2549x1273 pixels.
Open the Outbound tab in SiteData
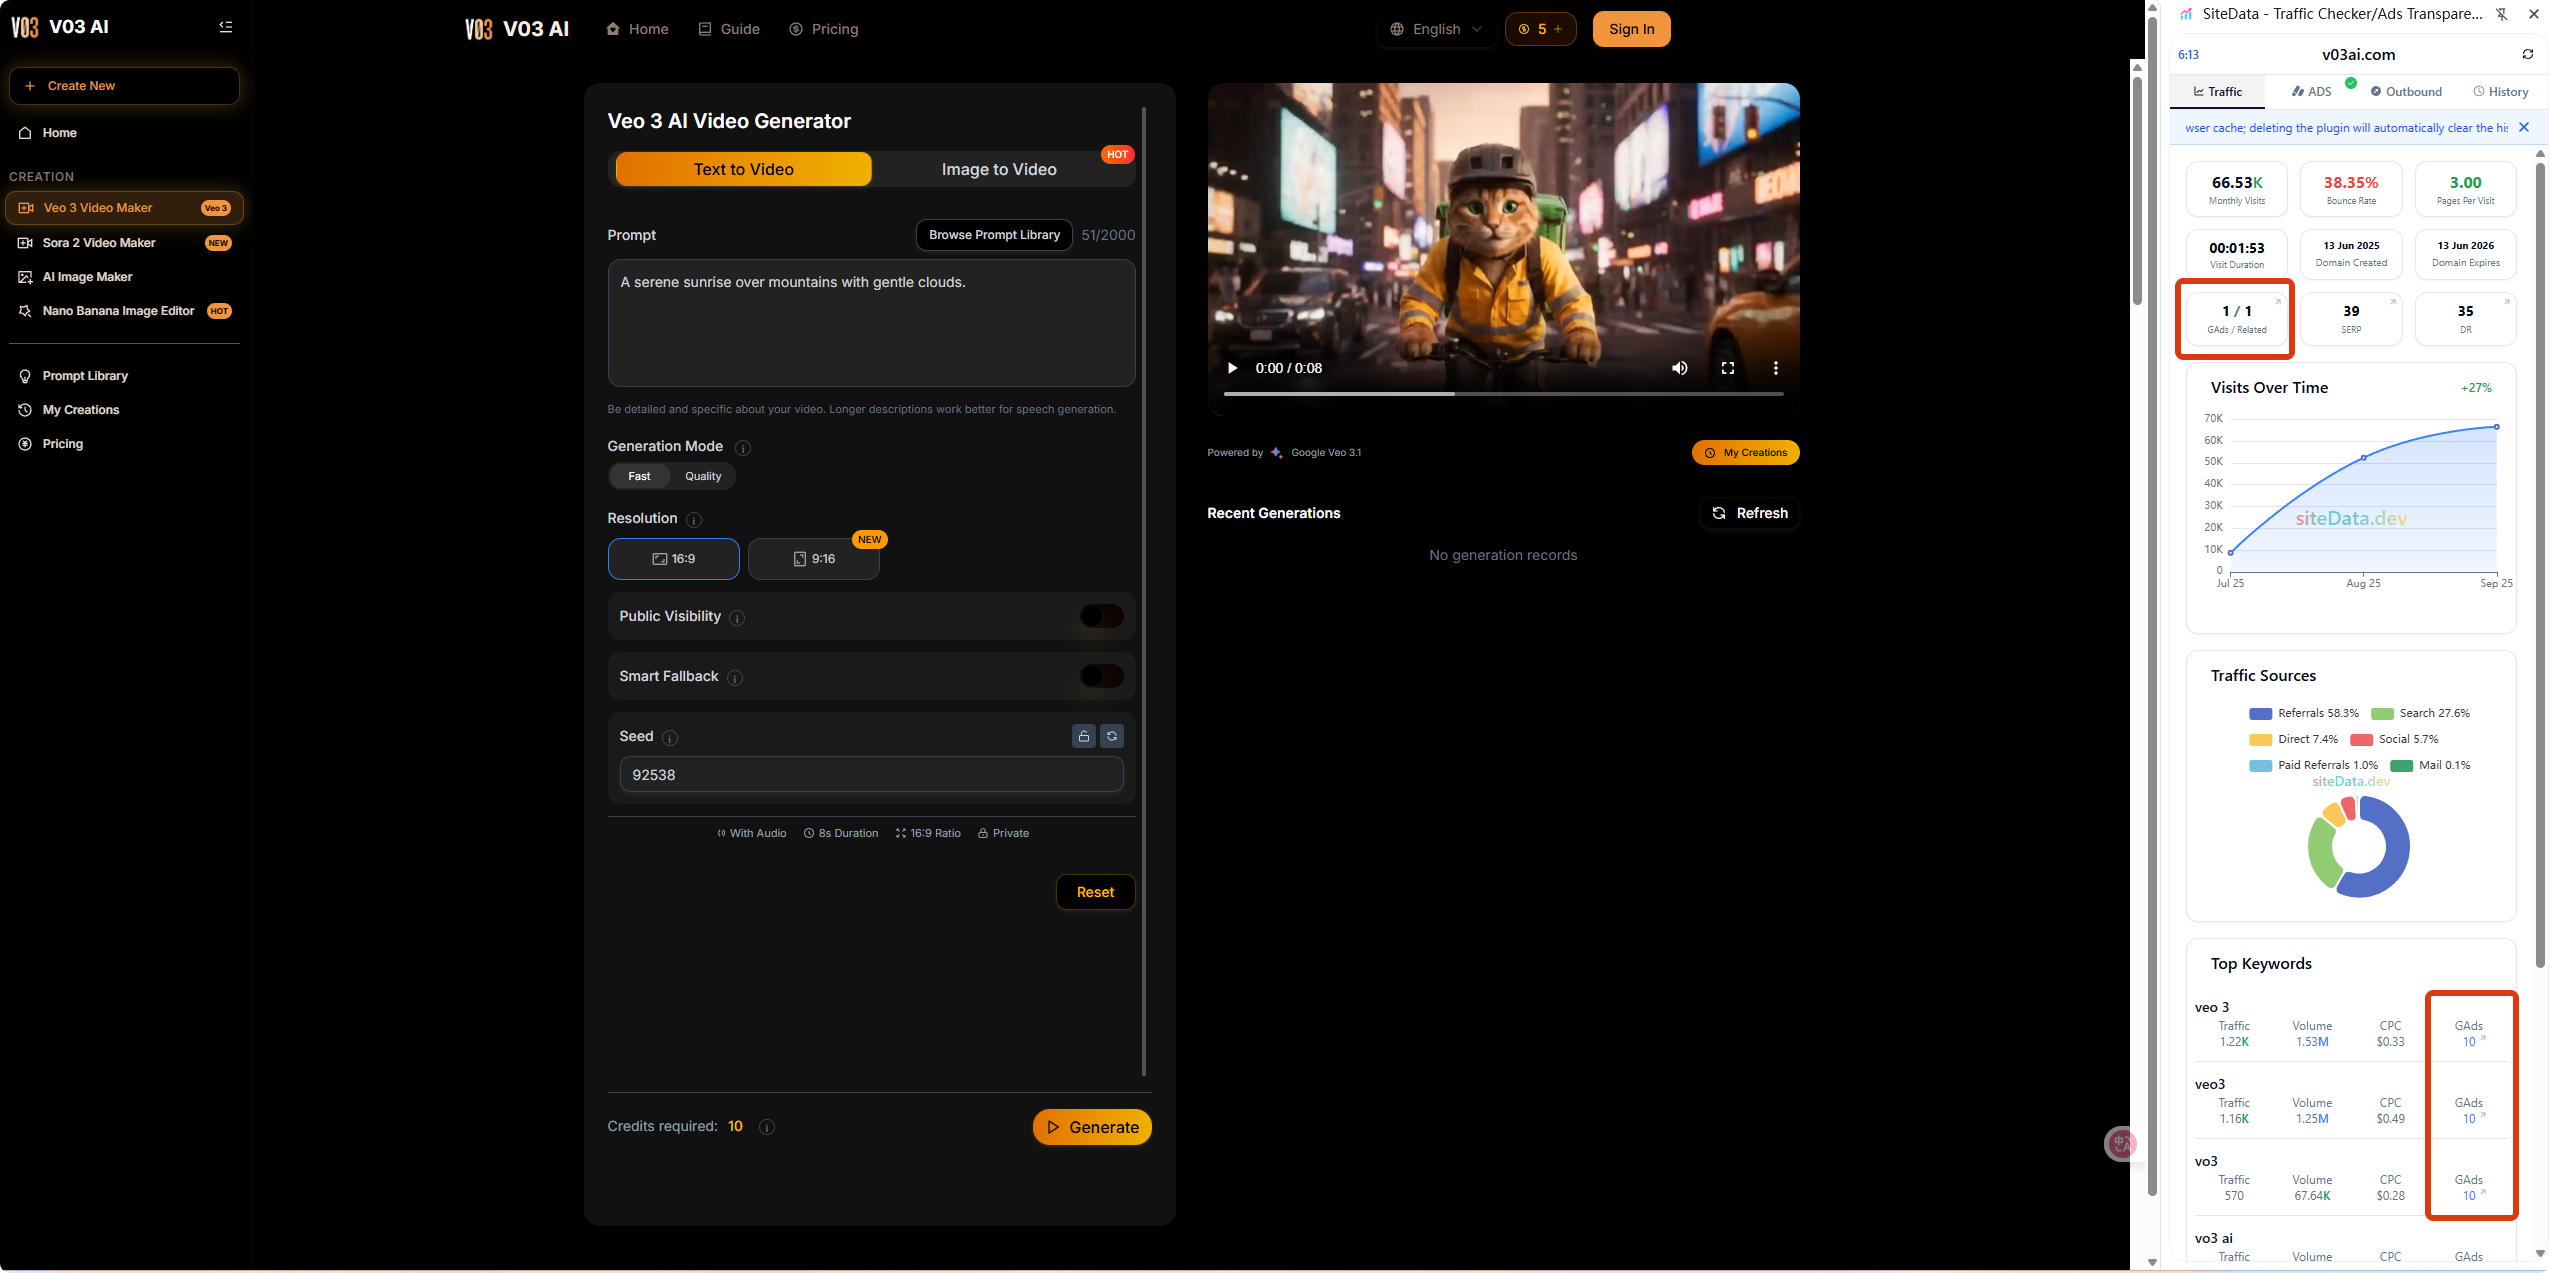pyautogui.click(x=2406, y=91)
